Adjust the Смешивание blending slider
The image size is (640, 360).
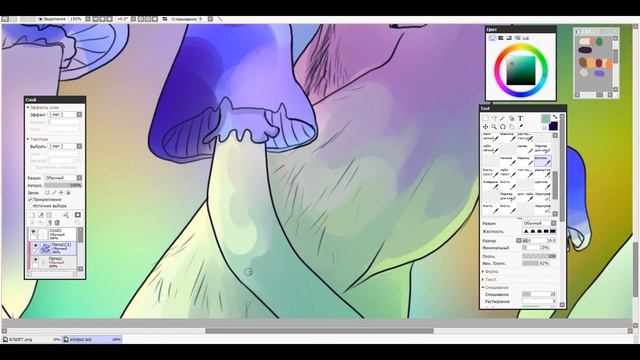click(x=539, y=294)
